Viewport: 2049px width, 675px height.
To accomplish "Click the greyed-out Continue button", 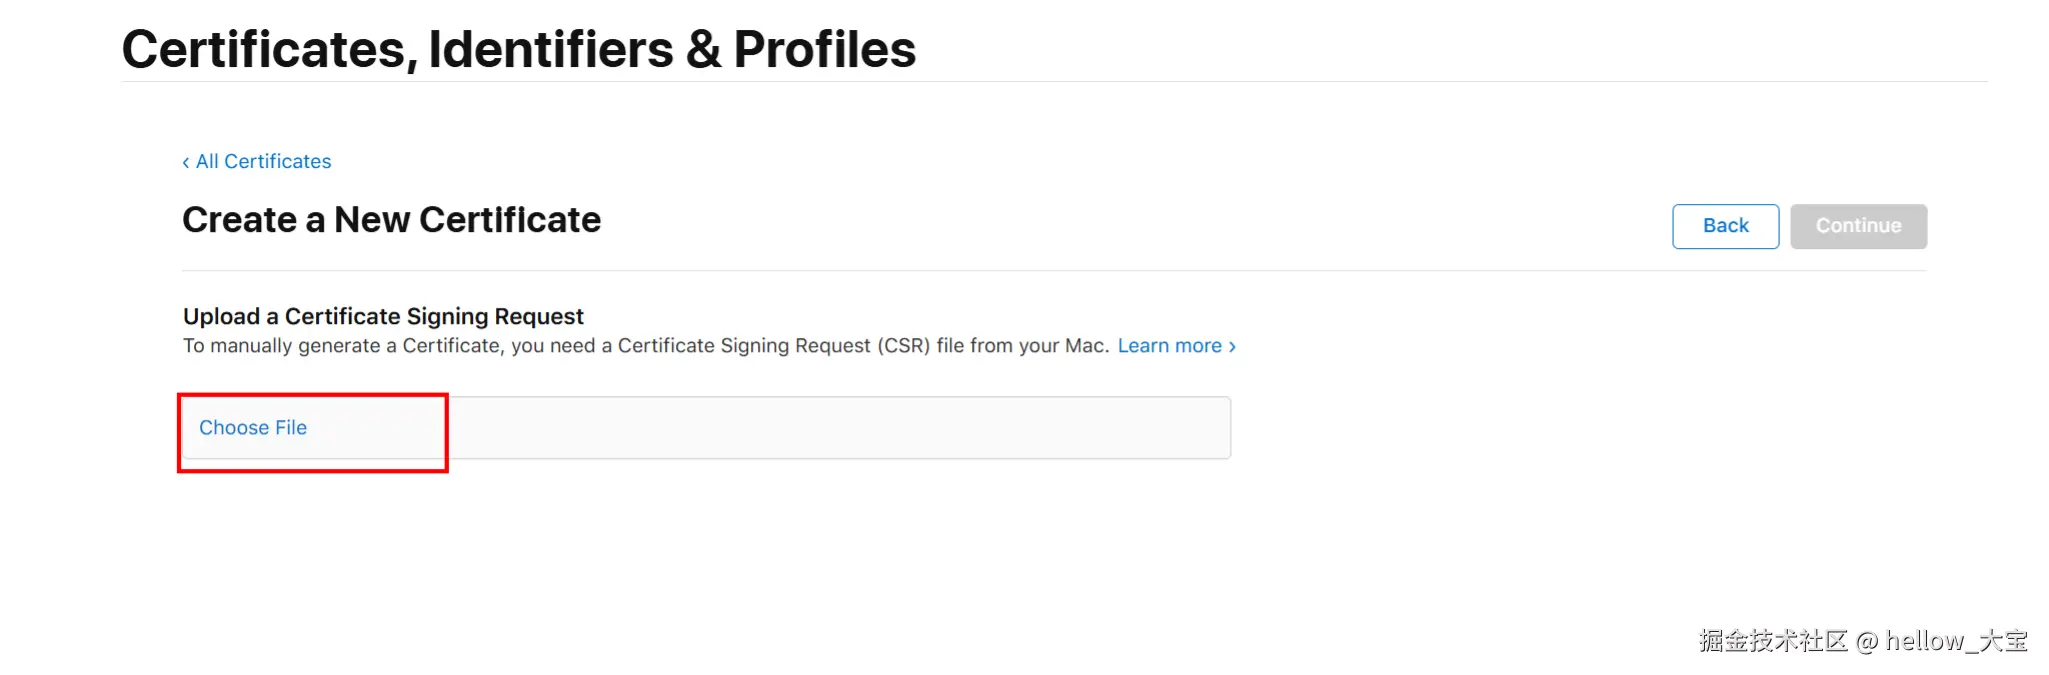I will point(1858,226).
